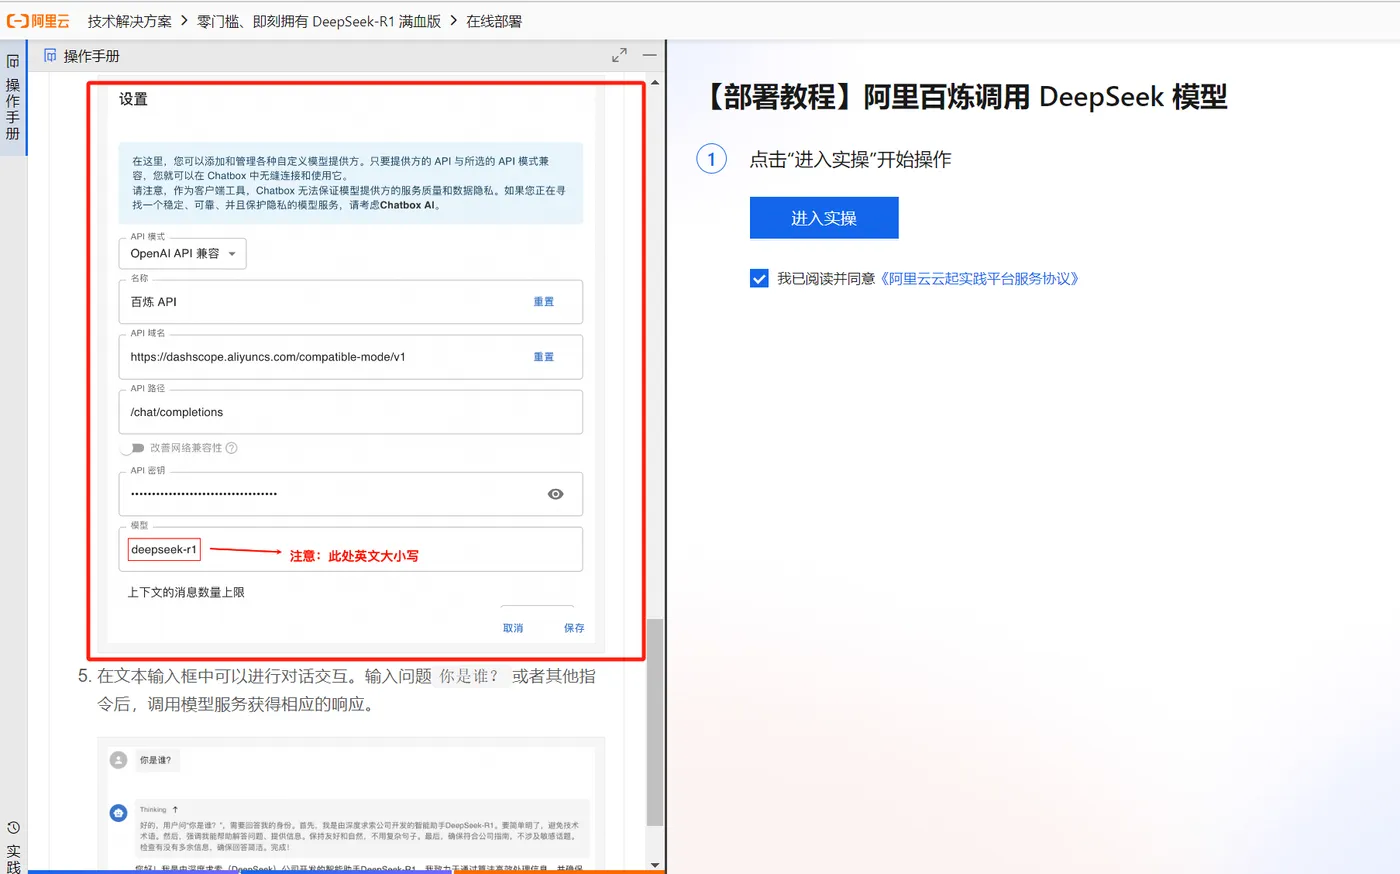The width and height of the screenshot is (1400, 874).
Task: Click the 阿里云 logo
Action: point(38,21)
